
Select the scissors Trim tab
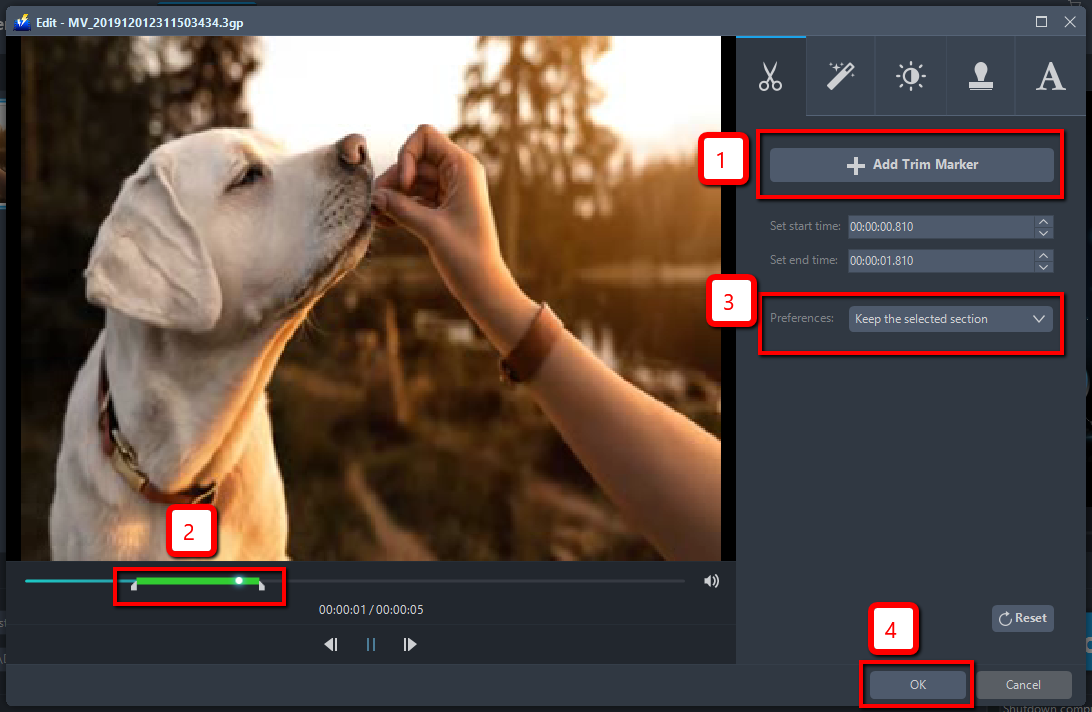(x=770, y=77)
